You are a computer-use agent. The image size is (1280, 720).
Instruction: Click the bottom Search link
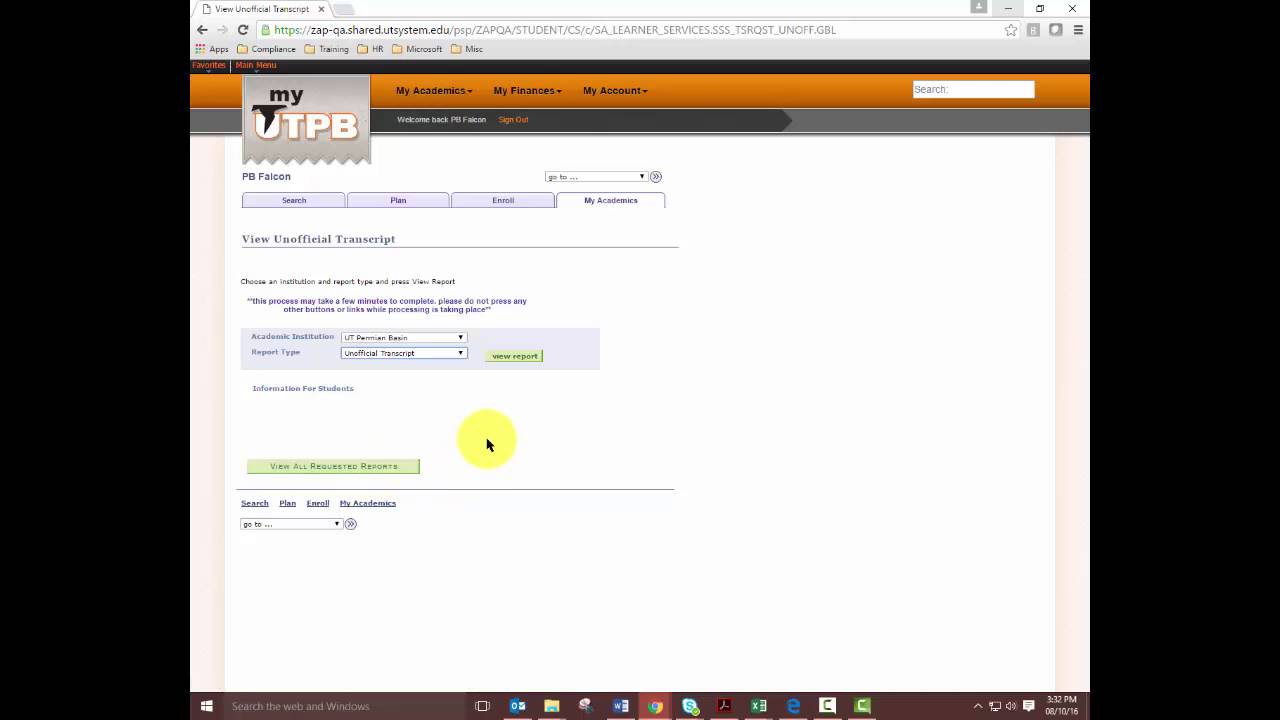[254, 503]
